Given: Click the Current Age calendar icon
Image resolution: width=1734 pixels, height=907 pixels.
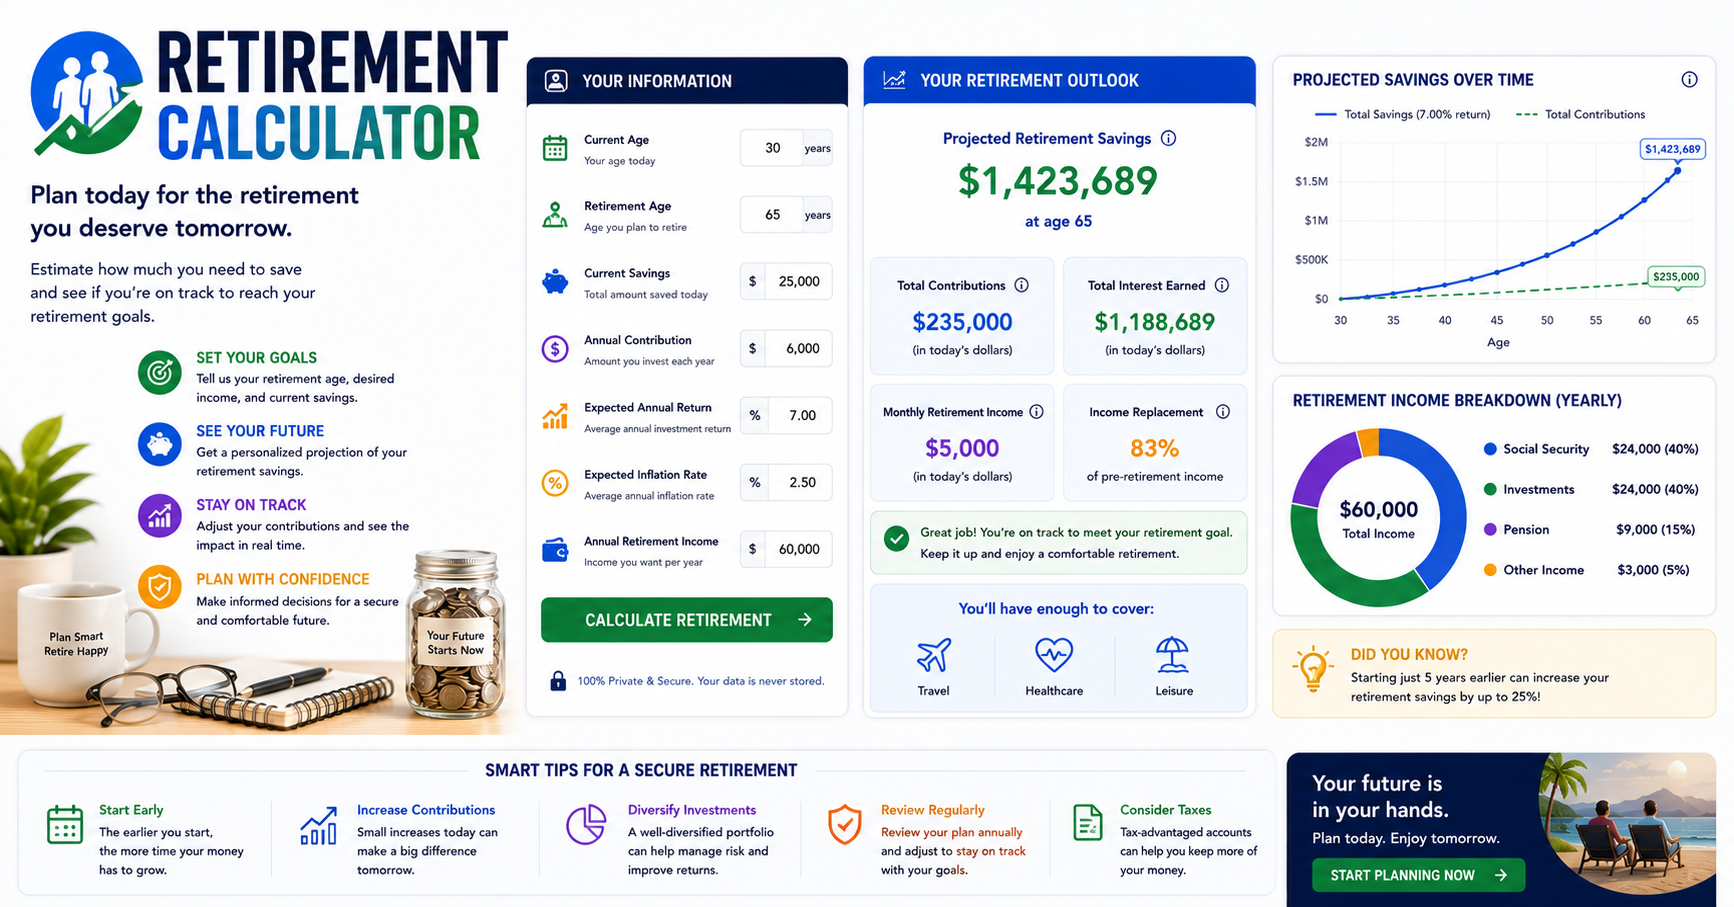Looking at the screenshot, I should [555, 148].
